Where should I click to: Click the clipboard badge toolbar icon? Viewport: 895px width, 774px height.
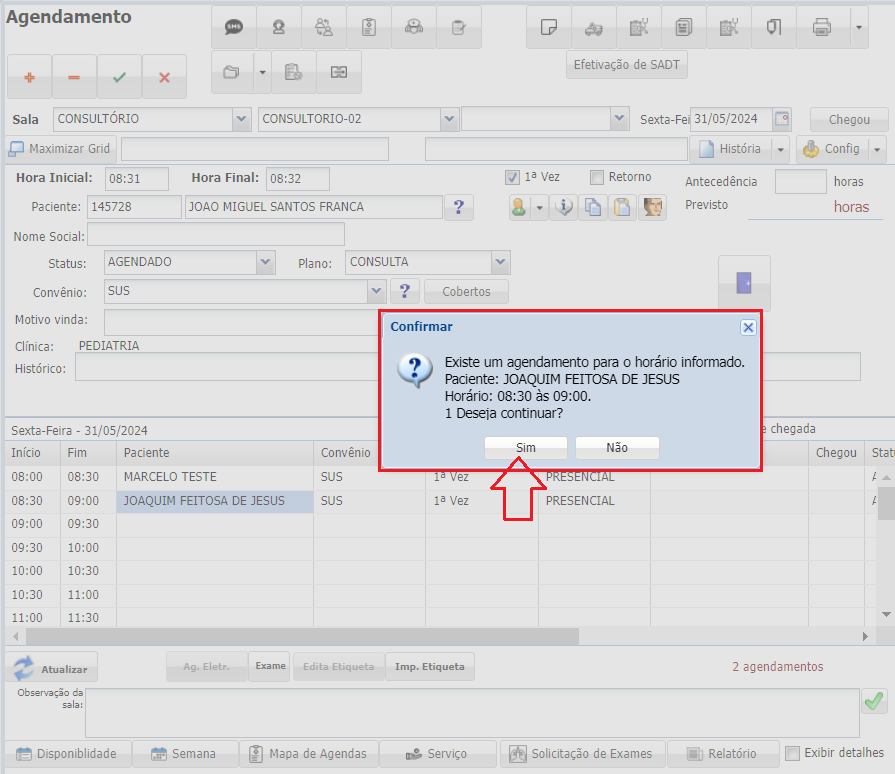369,27
